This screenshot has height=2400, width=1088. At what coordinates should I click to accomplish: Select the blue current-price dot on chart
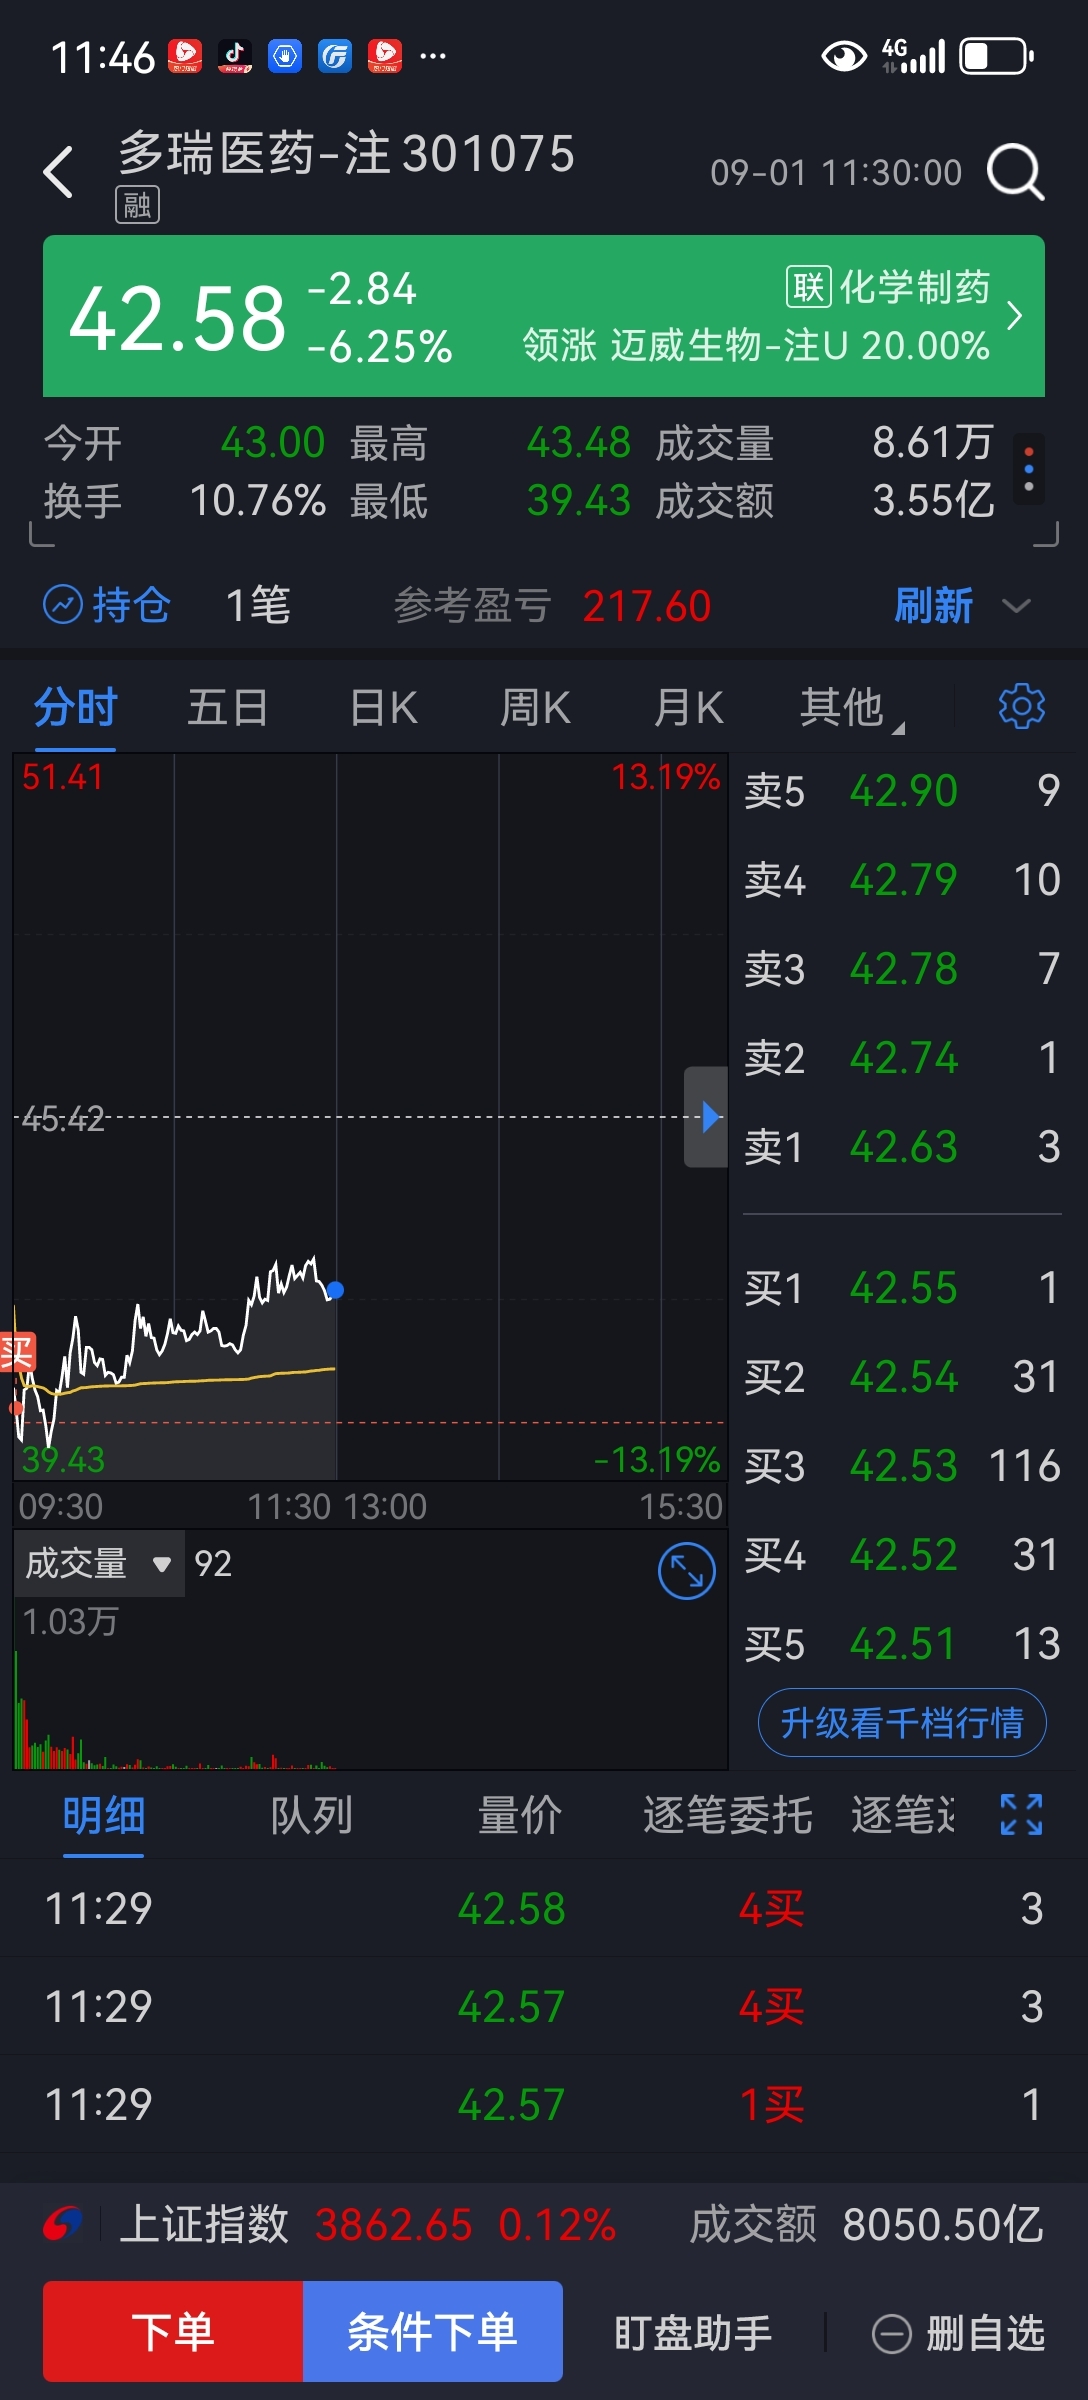(x=336, y=1290)
